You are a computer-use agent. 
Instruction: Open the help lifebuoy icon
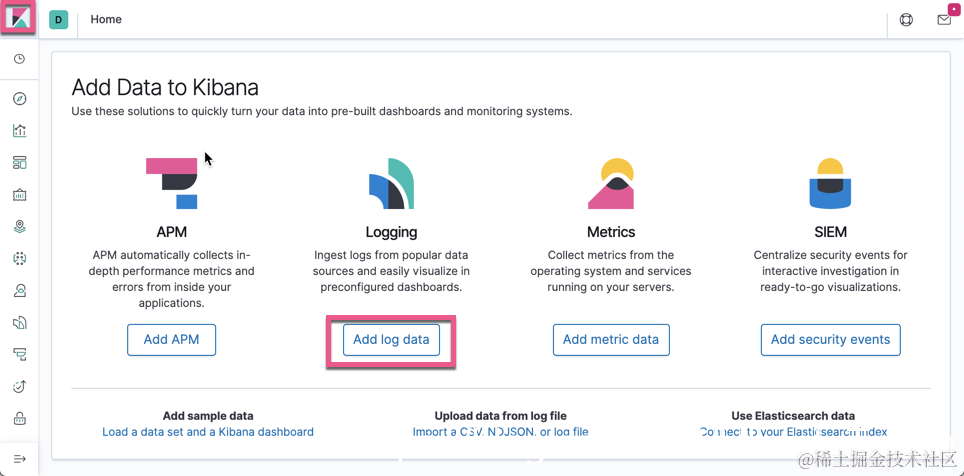click(906, 20)
